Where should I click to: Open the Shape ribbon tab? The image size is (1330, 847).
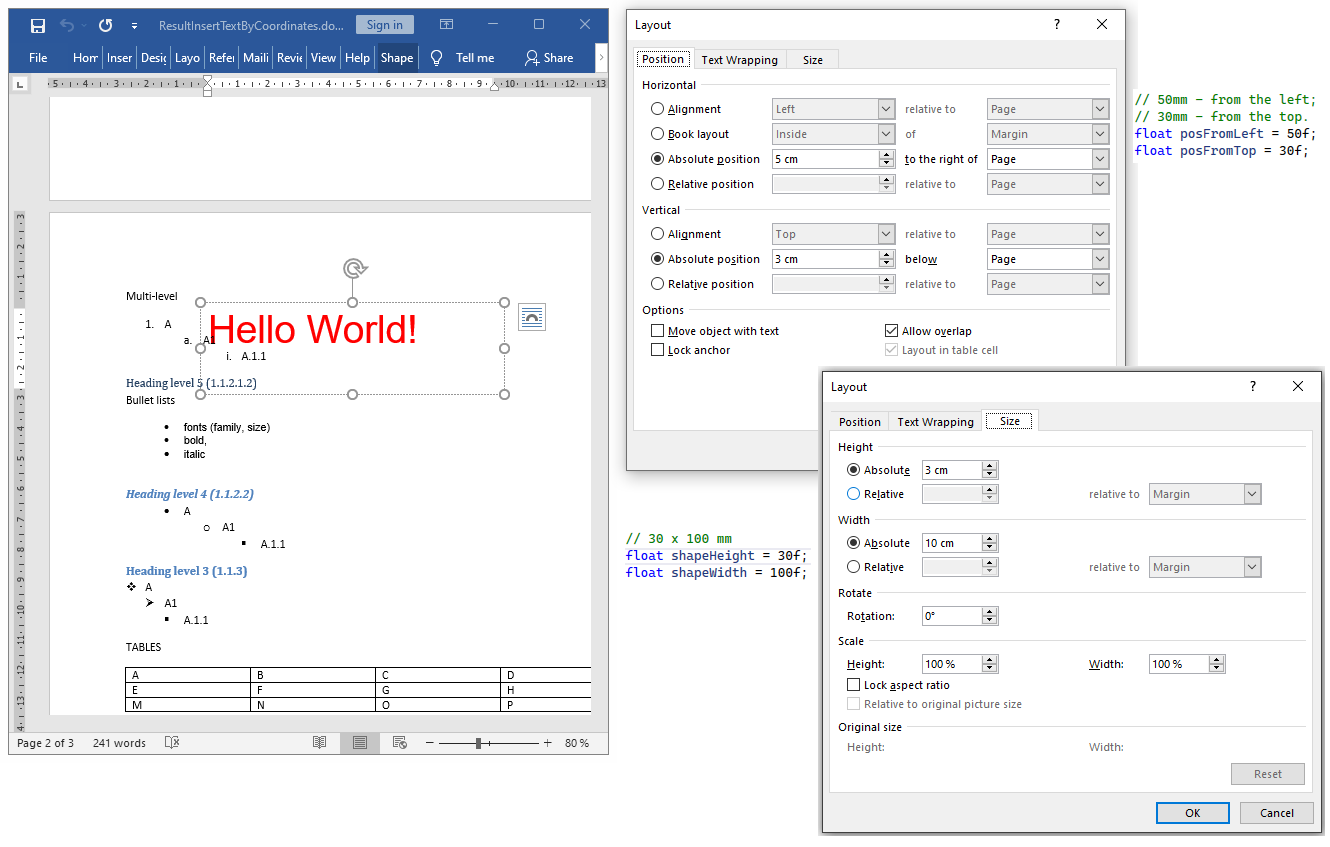point(396,58)
